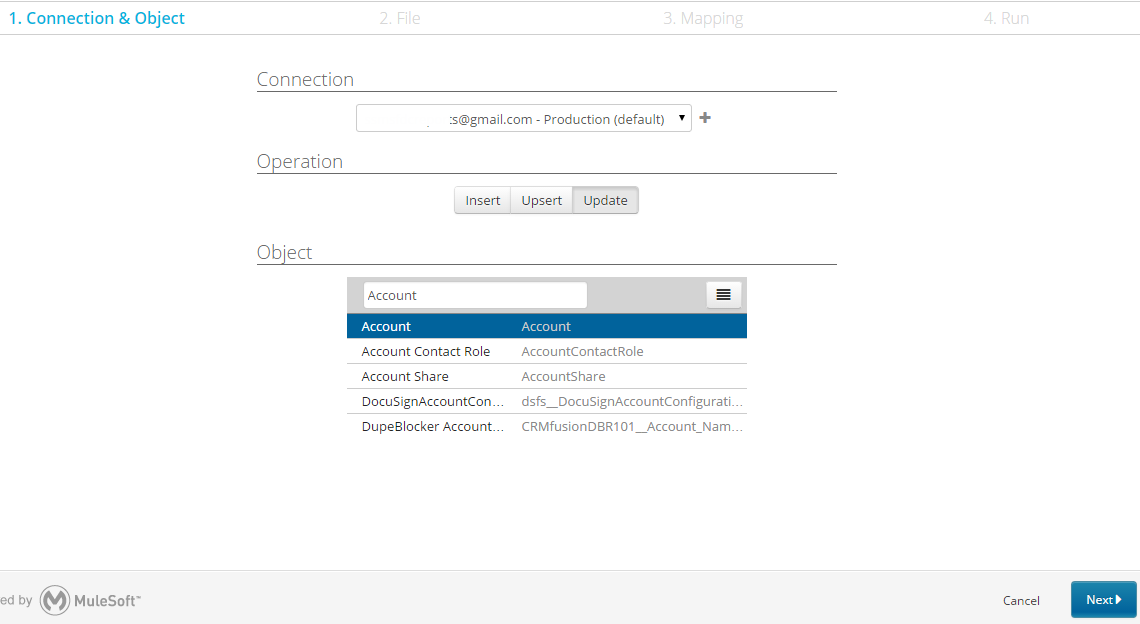This screenshot has height=624, width=1140.
Task: Return to the Connection & Object step
Action: (x=97, y=17)
